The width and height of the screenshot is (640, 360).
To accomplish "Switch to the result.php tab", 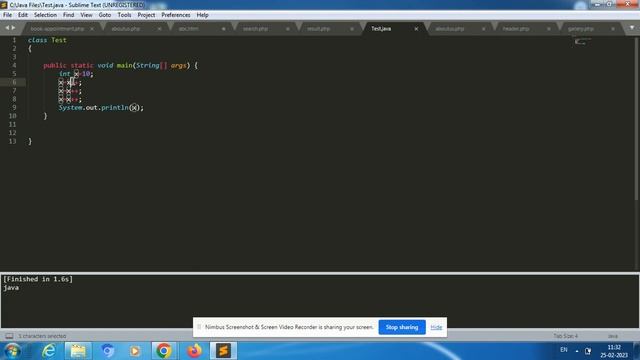I will click(x=318, y=29).
